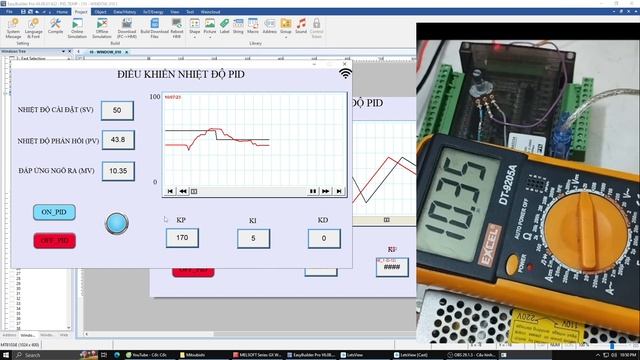This screenshot has width=640, height=360.
Task: Switch to Home ribbon tab
Action: [x=62, y=12]
